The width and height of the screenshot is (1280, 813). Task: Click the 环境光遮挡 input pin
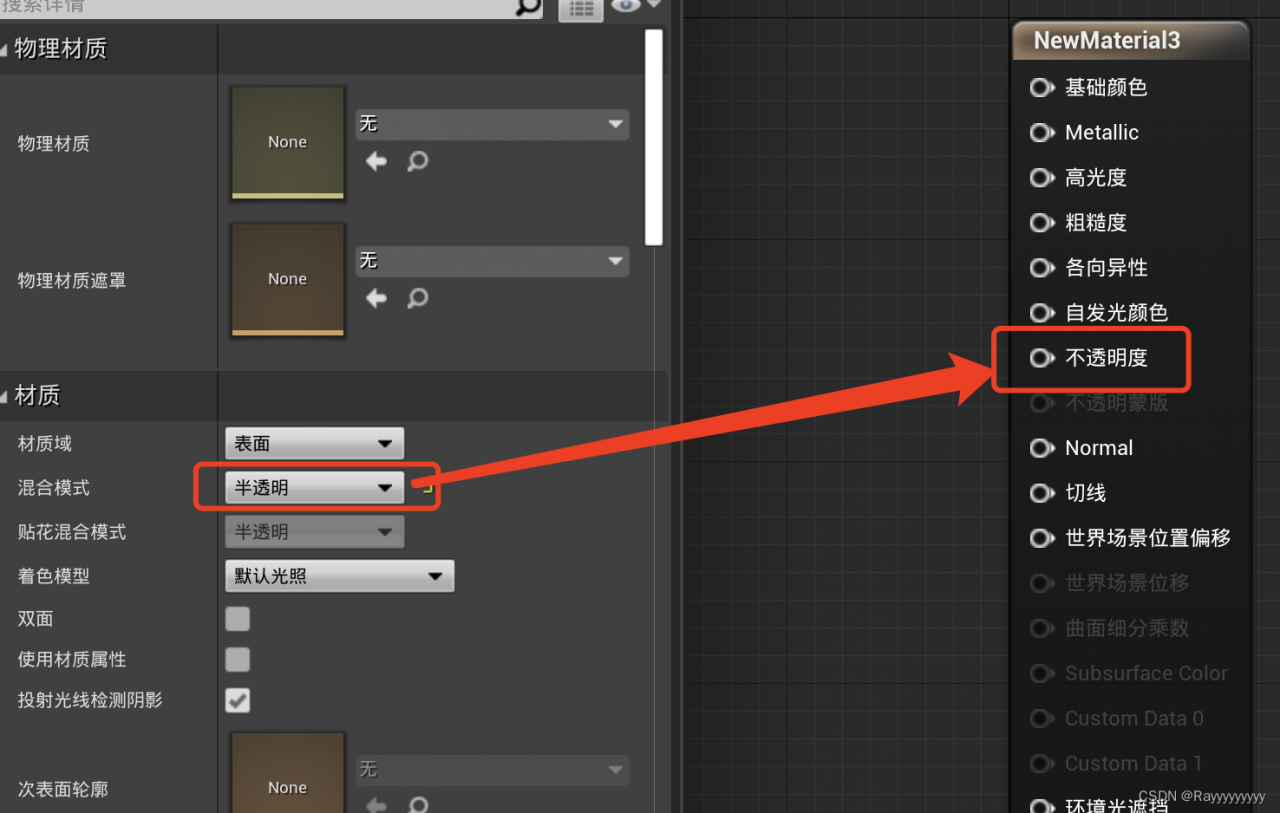(1042, 806)
